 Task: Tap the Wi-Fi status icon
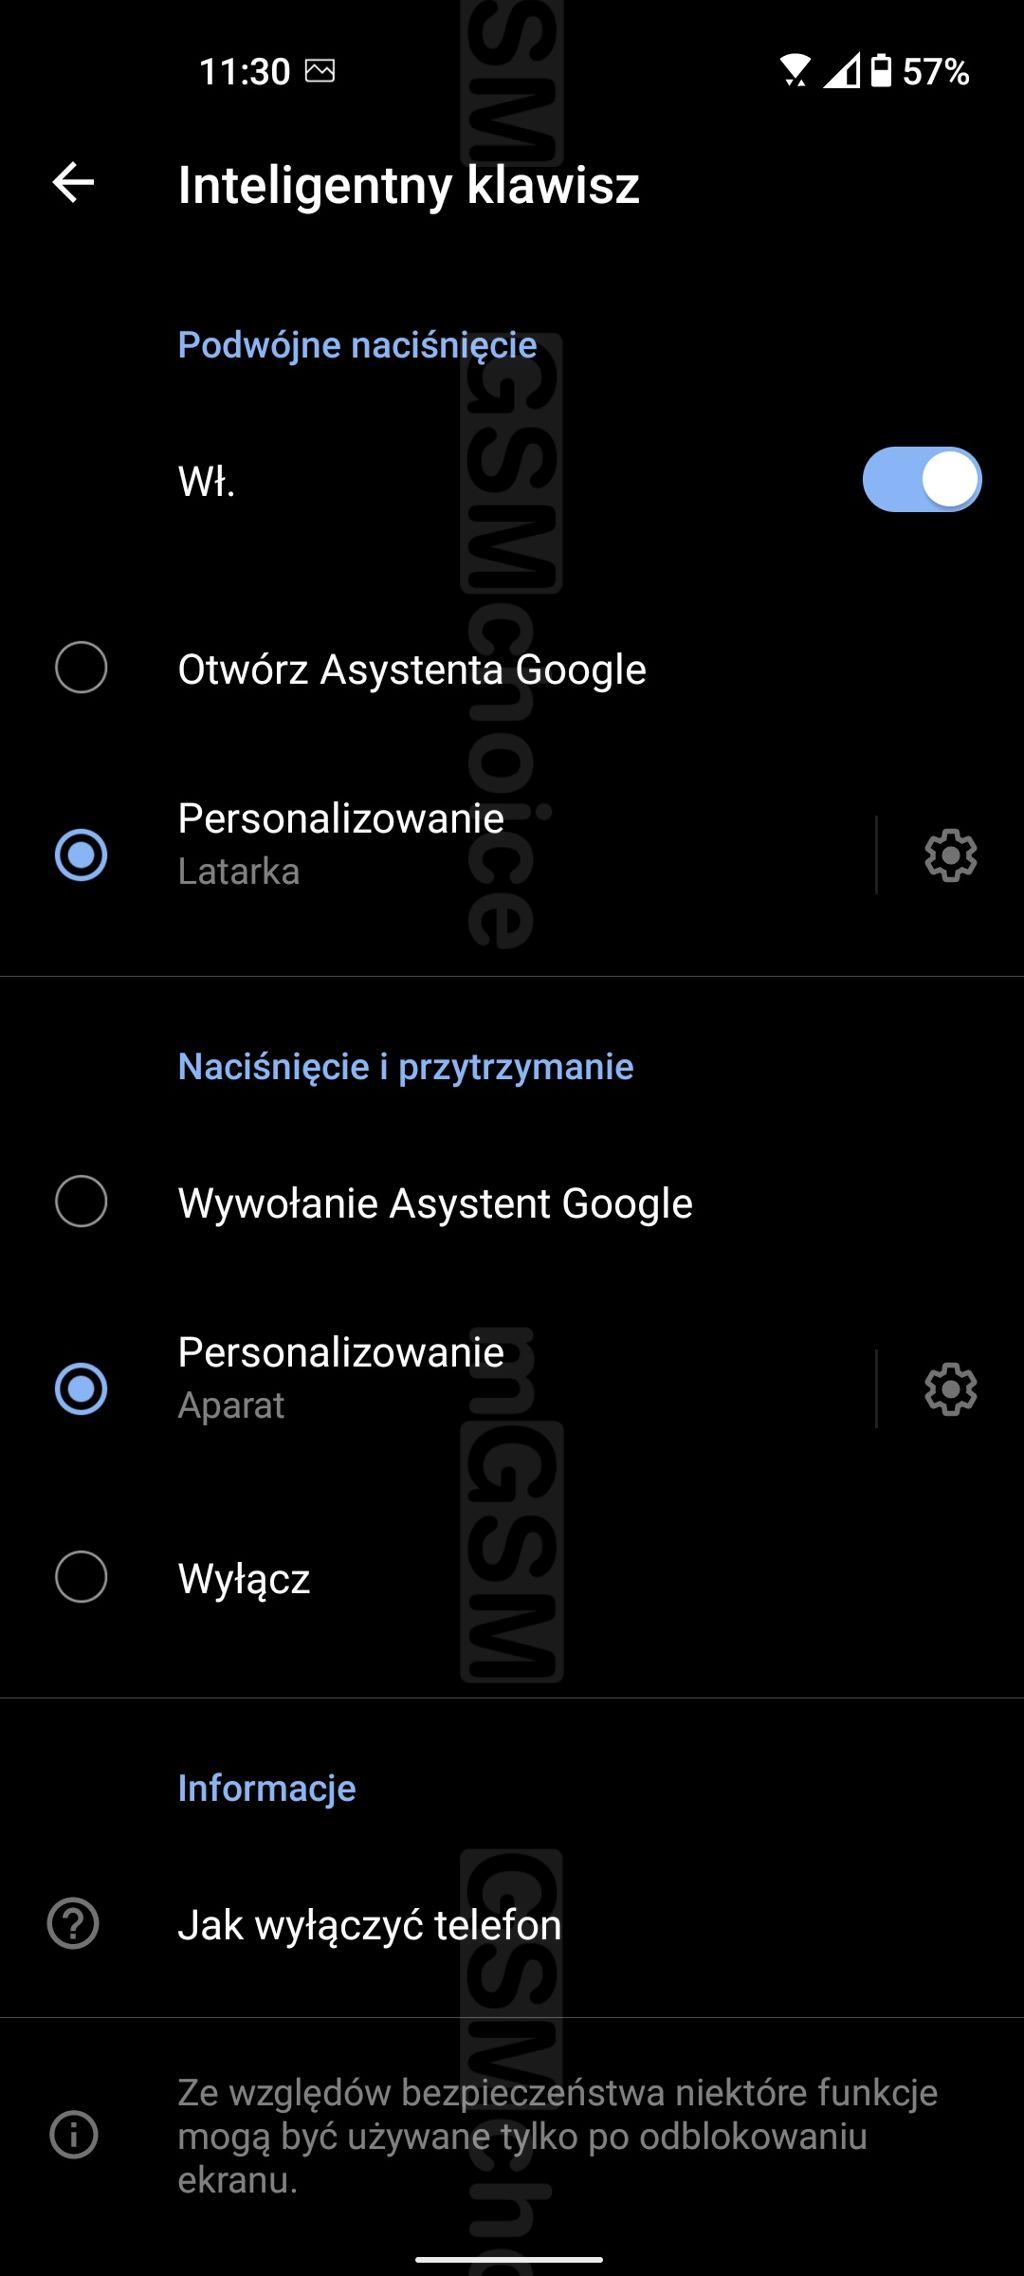[x=795, y=71]
